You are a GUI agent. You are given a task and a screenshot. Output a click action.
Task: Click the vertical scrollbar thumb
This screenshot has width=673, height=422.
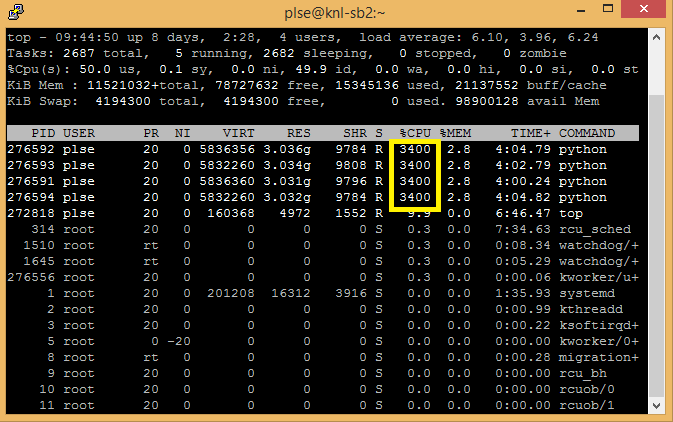656,247
